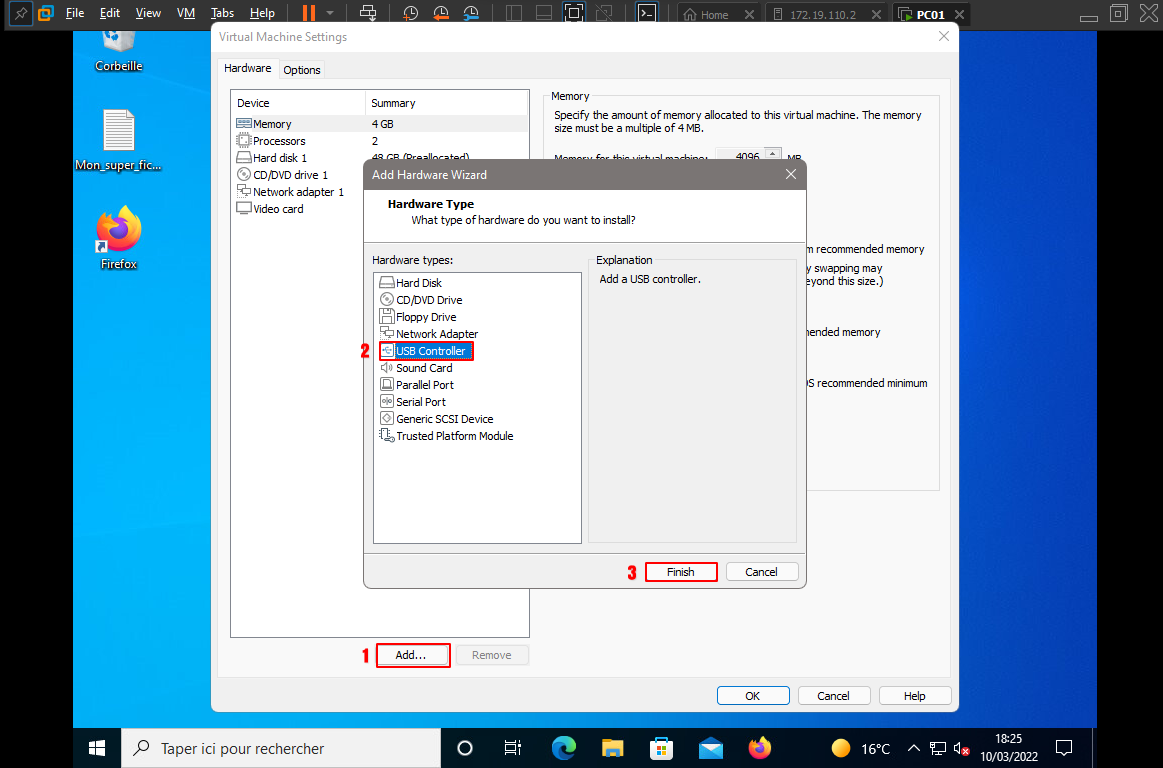Switch to the Options tab
1163x768 pixels.
pyautogui.click(x=301, y=70)
